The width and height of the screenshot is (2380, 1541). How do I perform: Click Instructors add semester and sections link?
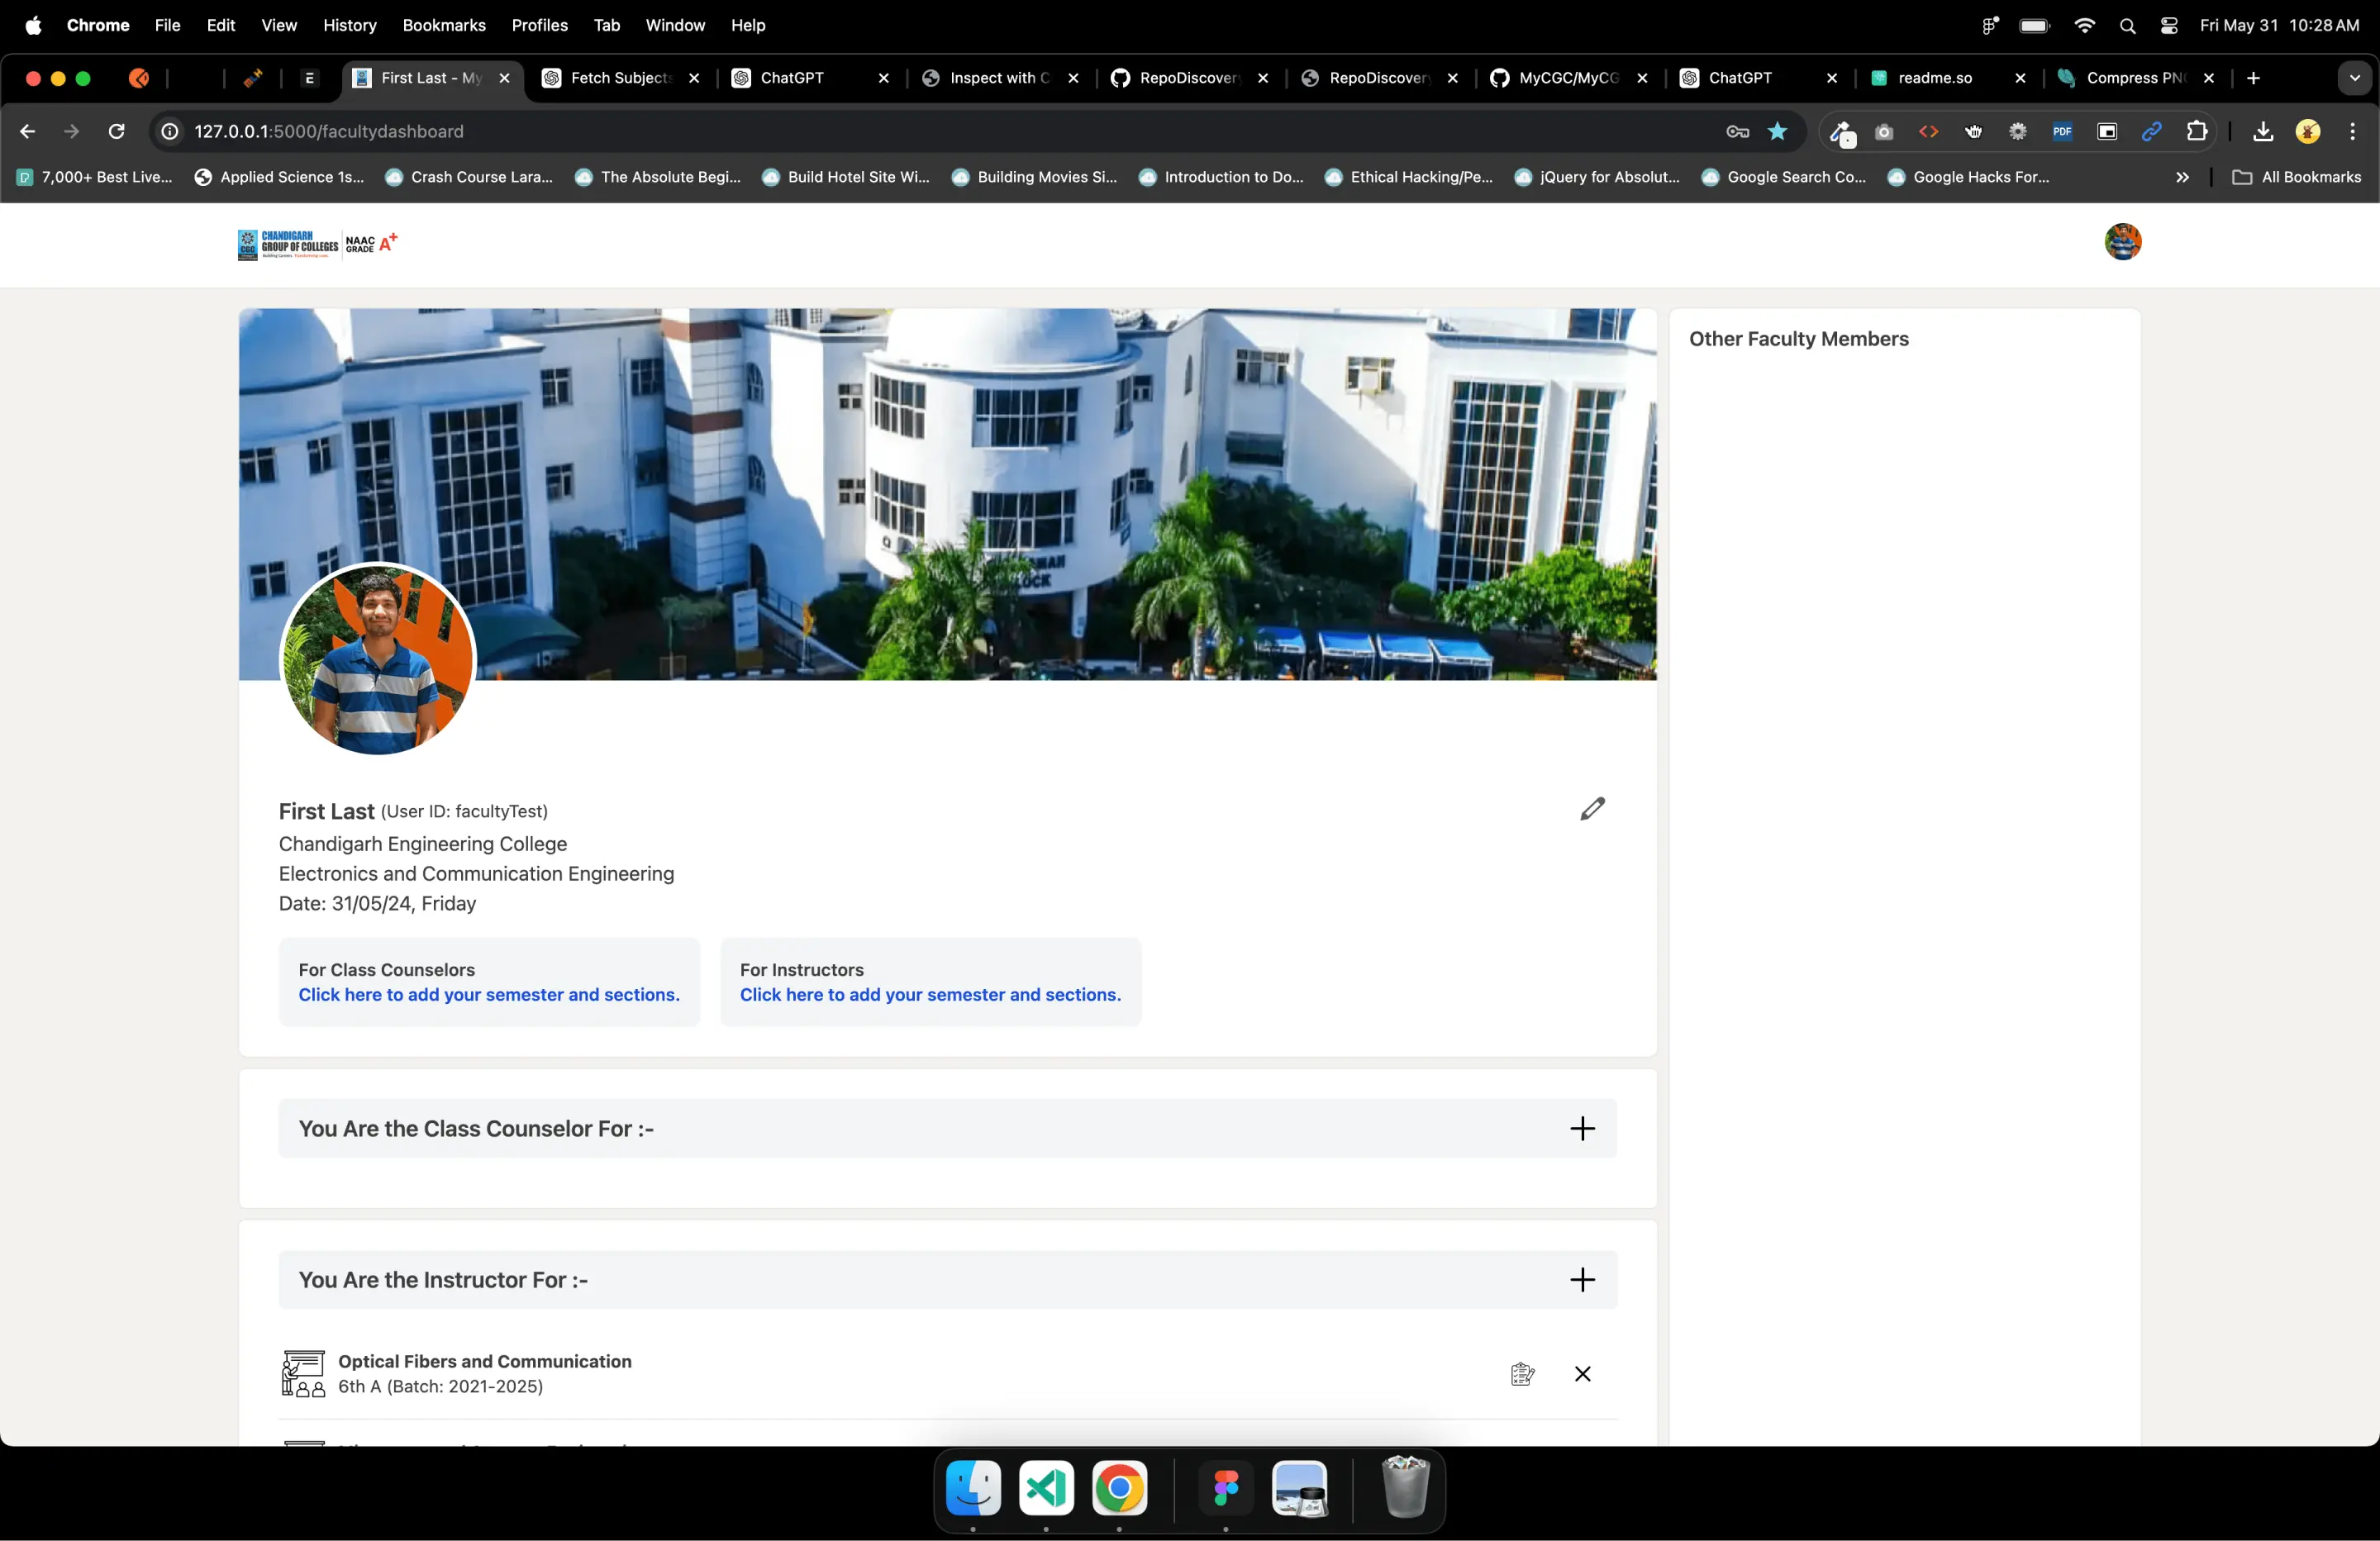930,995
